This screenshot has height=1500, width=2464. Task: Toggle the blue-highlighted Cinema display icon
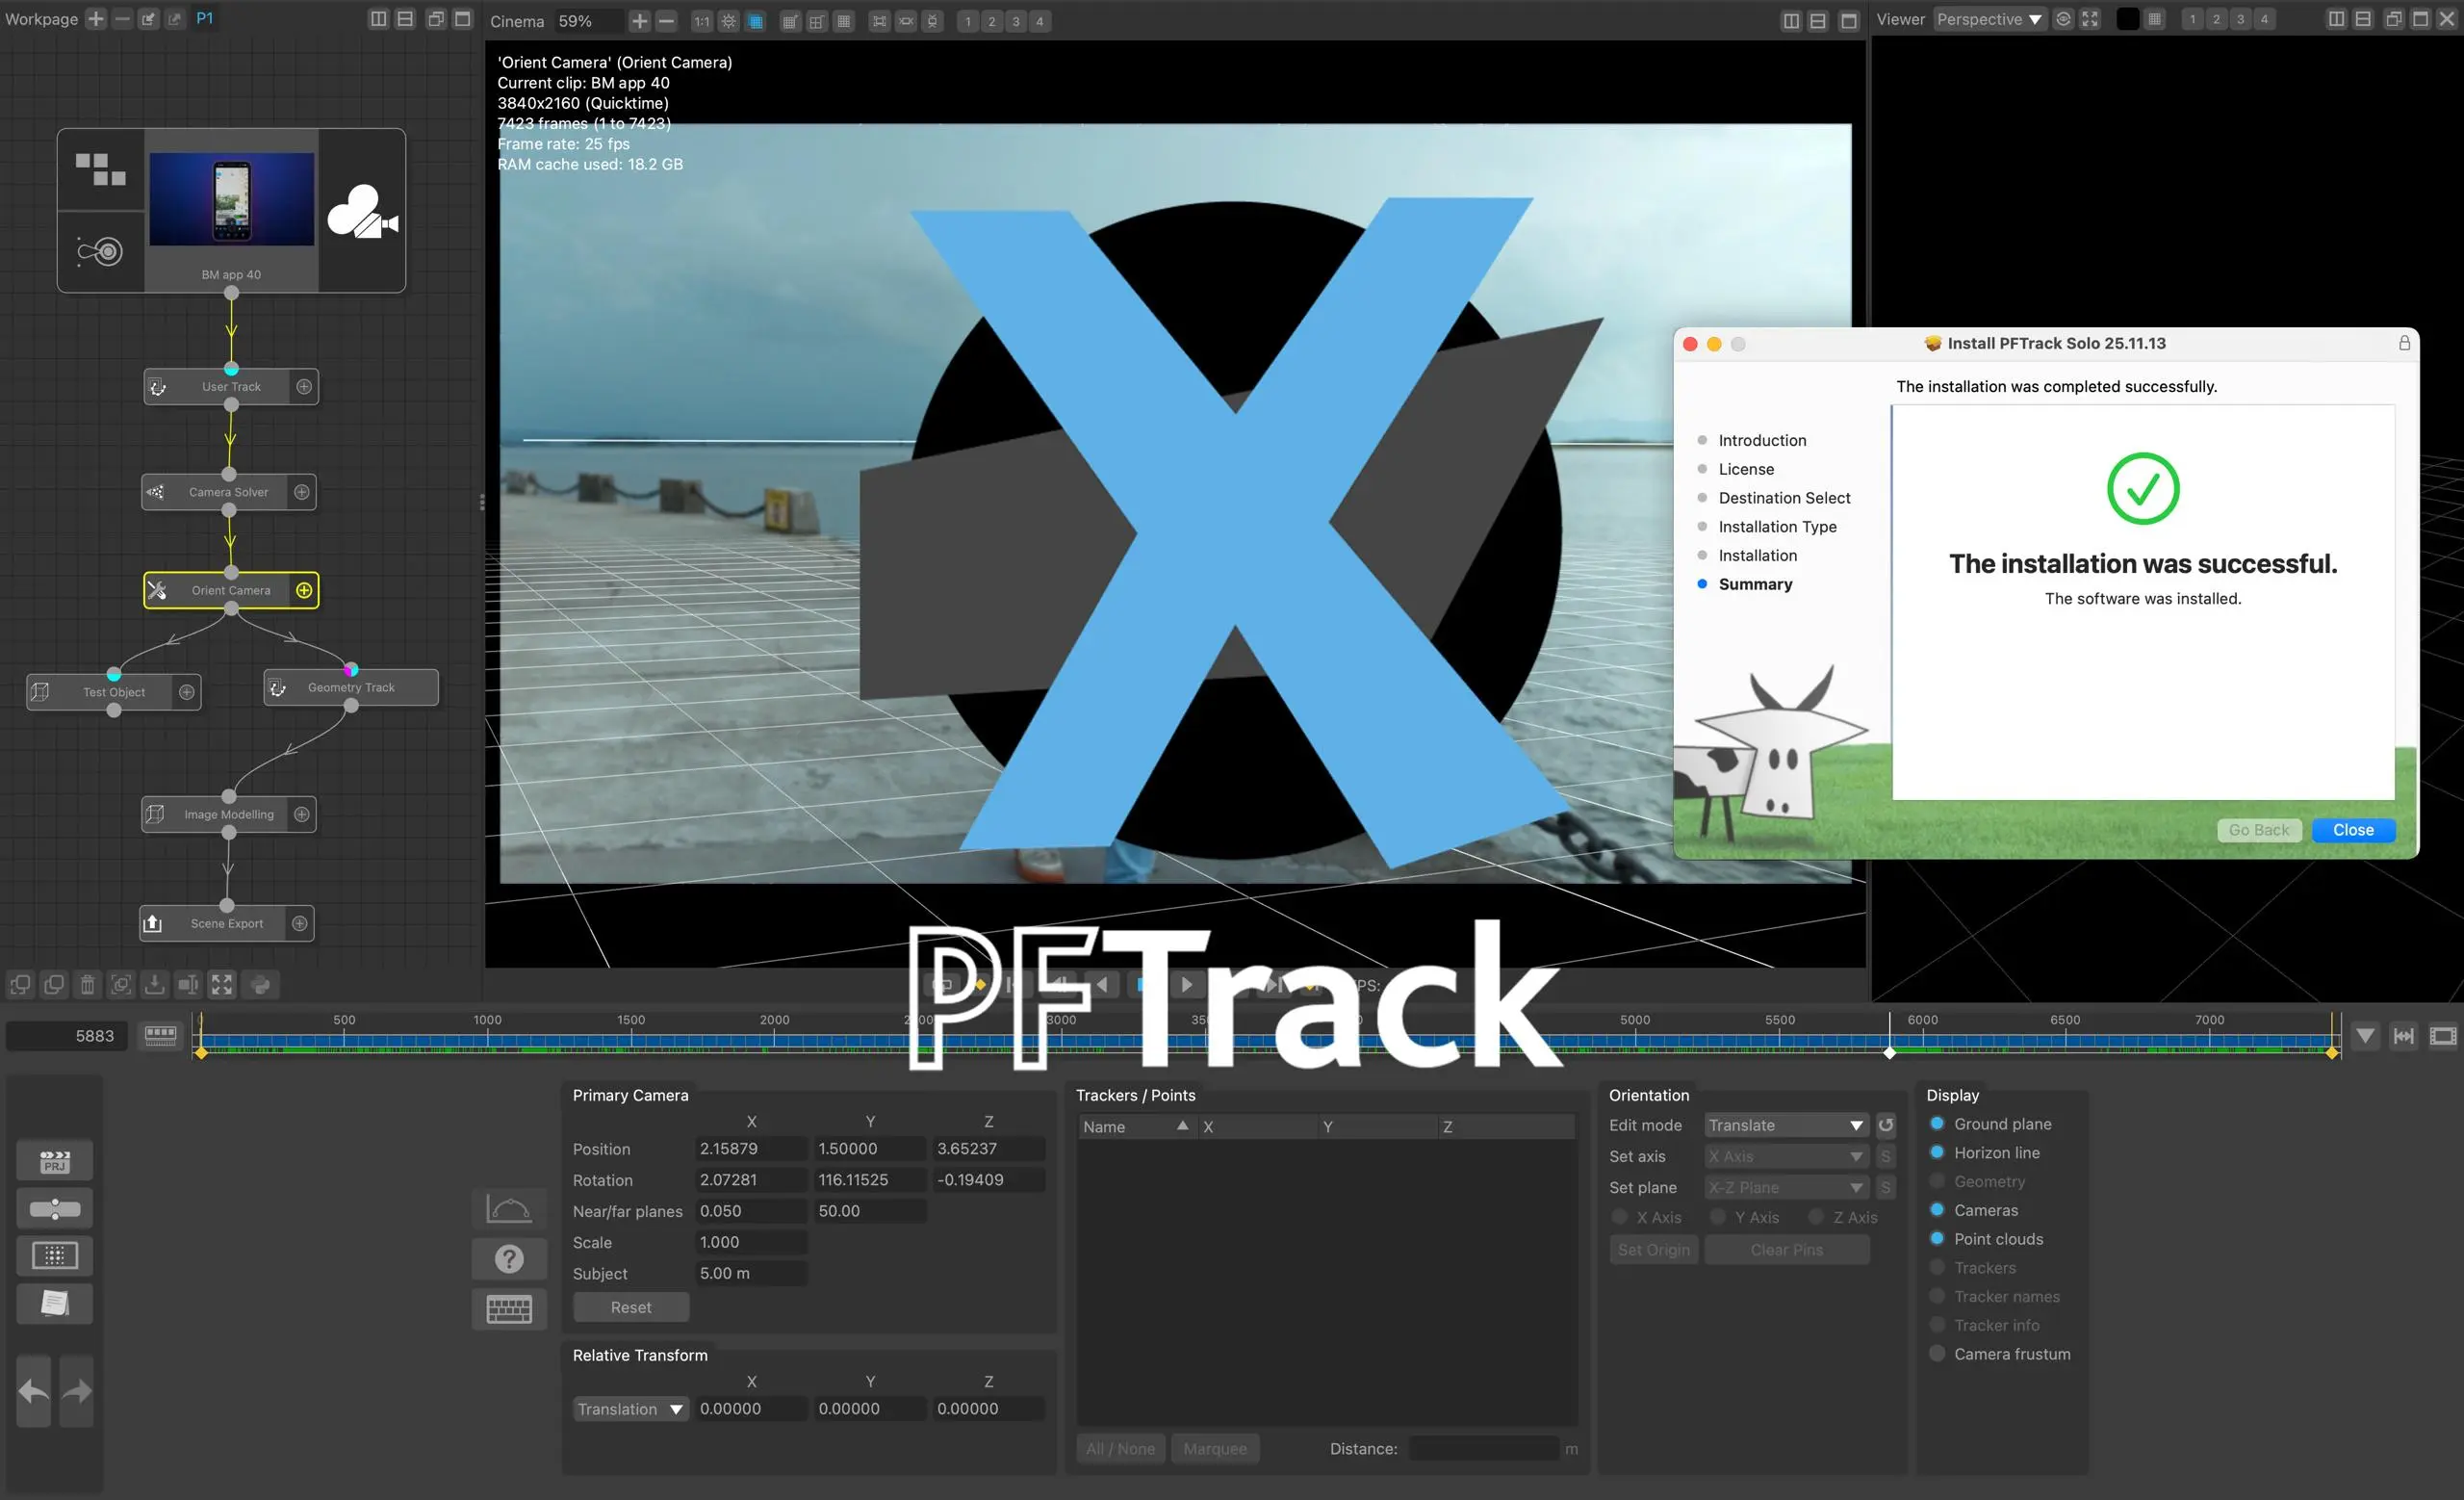[756, 21]
